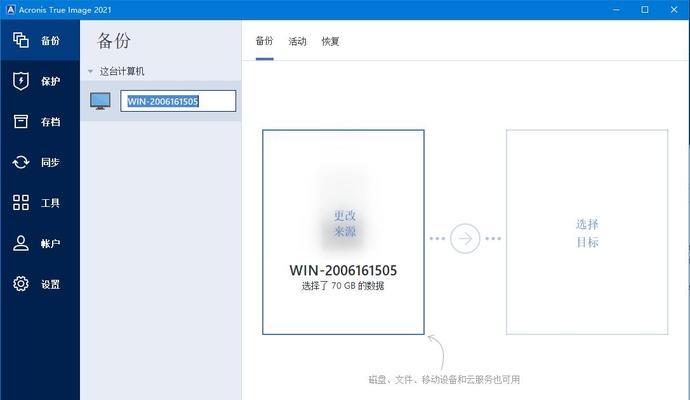Click 选择目标 to choose destination

(x=587, y=233)
